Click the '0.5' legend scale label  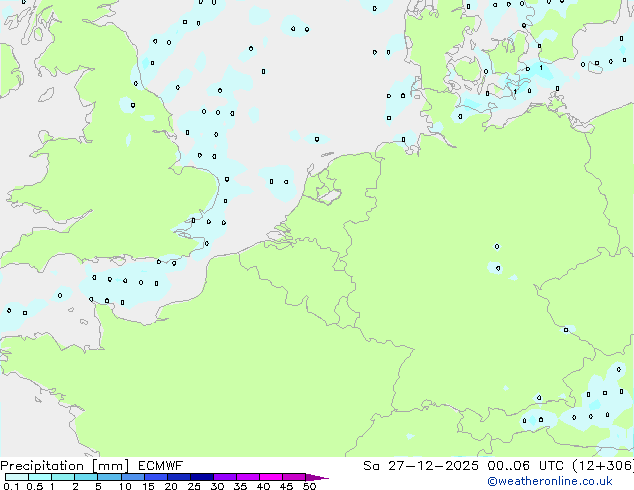pyautogui.click(x=34, y=486)
